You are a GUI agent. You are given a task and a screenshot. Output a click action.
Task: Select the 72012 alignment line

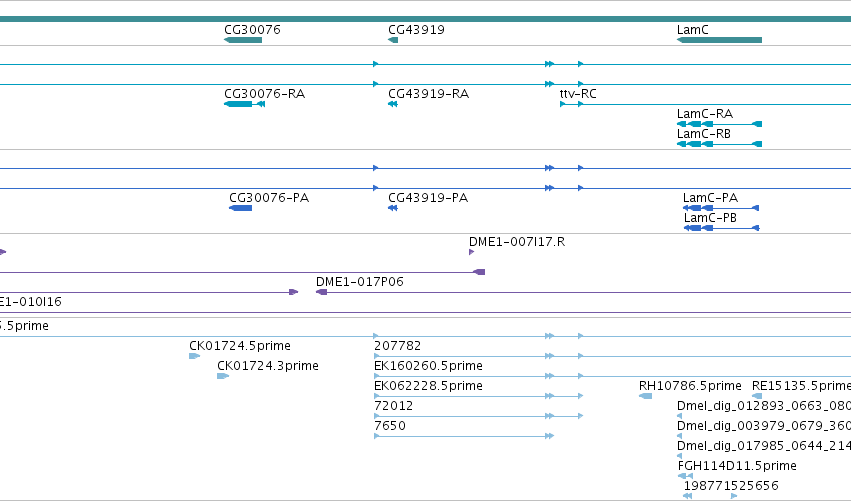[479, 416]
